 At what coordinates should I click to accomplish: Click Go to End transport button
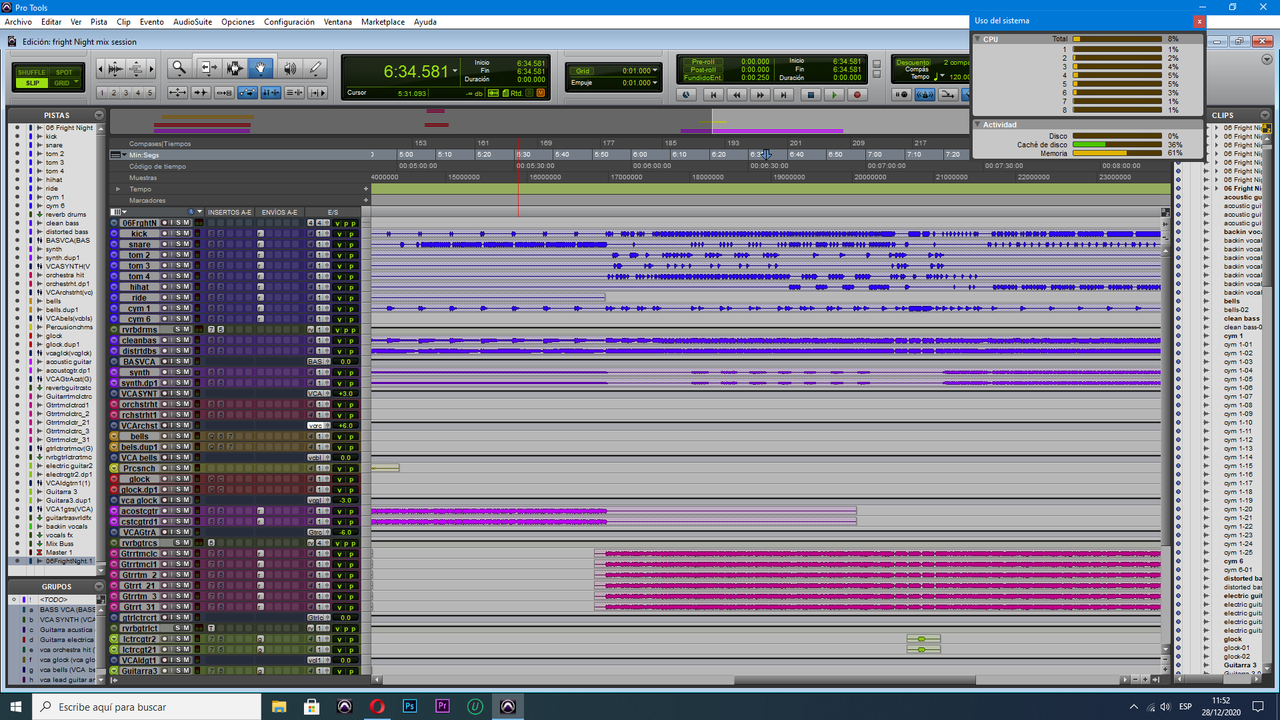(x=783, y=95)
